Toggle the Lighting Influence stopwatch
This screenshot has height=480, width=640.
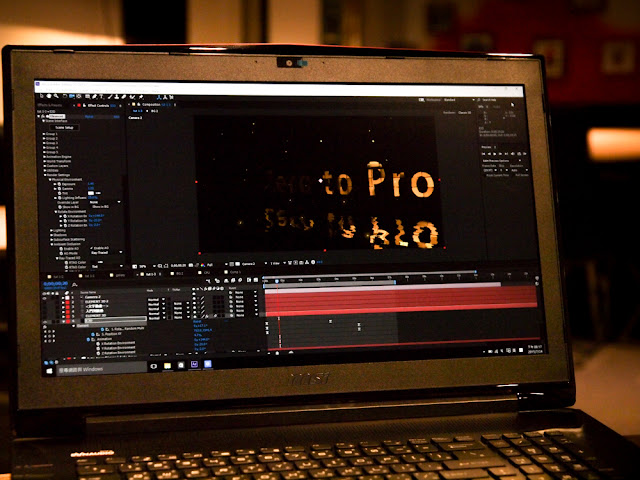tap(60, 198)
